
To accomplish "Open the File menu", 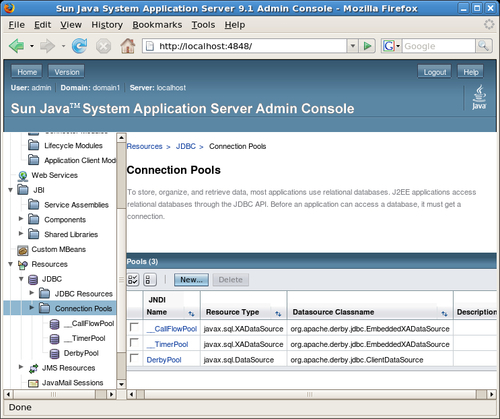I will tap(17, 25).
